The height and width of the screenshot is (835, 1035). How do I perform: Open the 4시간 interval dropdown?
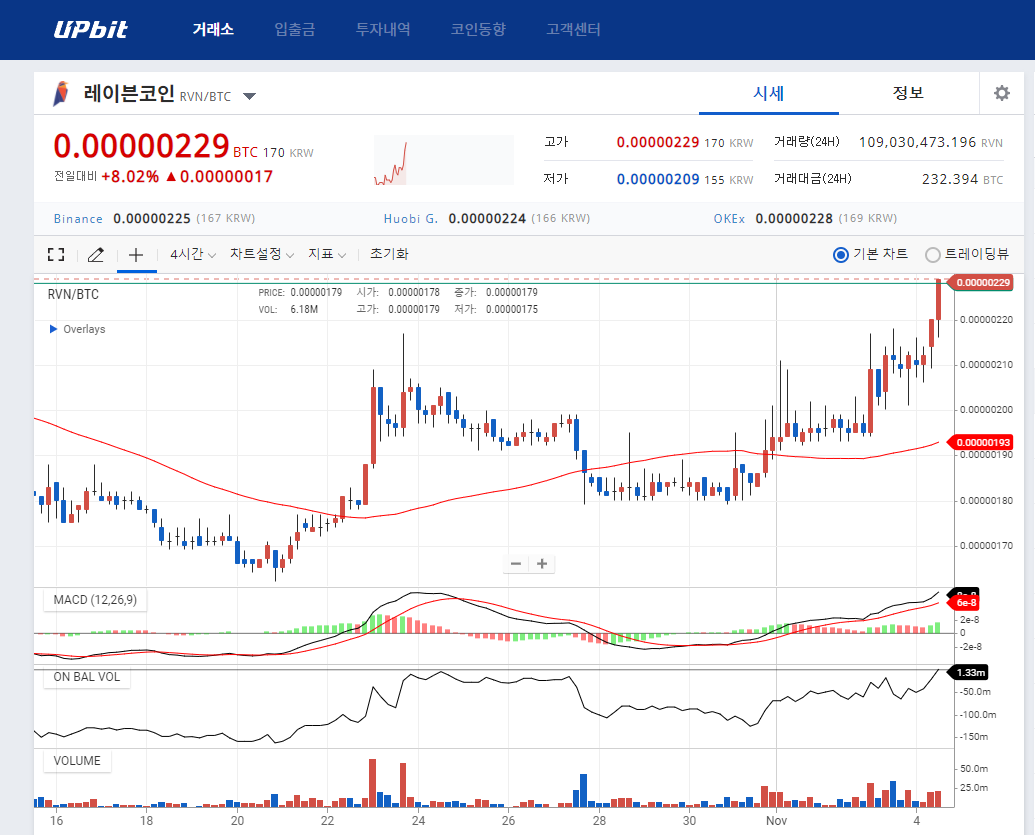[x=193, y=254]
